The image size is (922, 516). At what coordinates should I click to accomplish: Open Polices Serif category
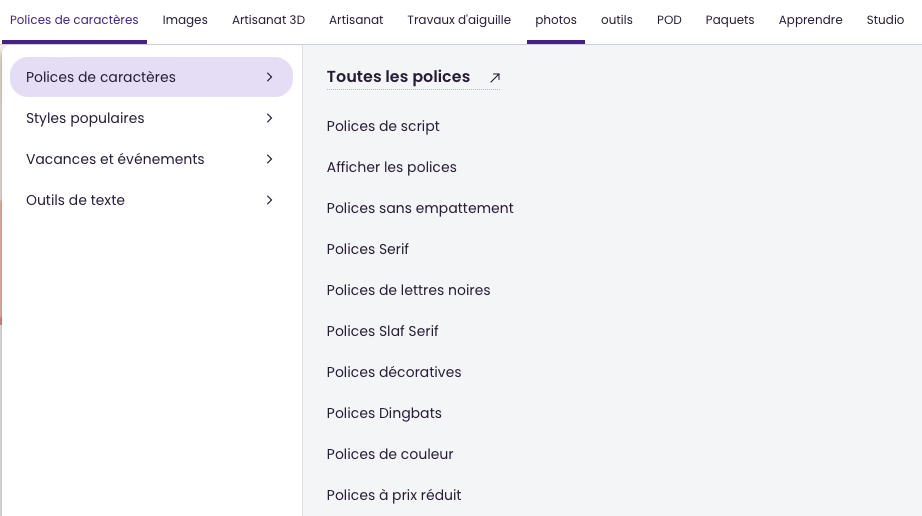point(368,249)
